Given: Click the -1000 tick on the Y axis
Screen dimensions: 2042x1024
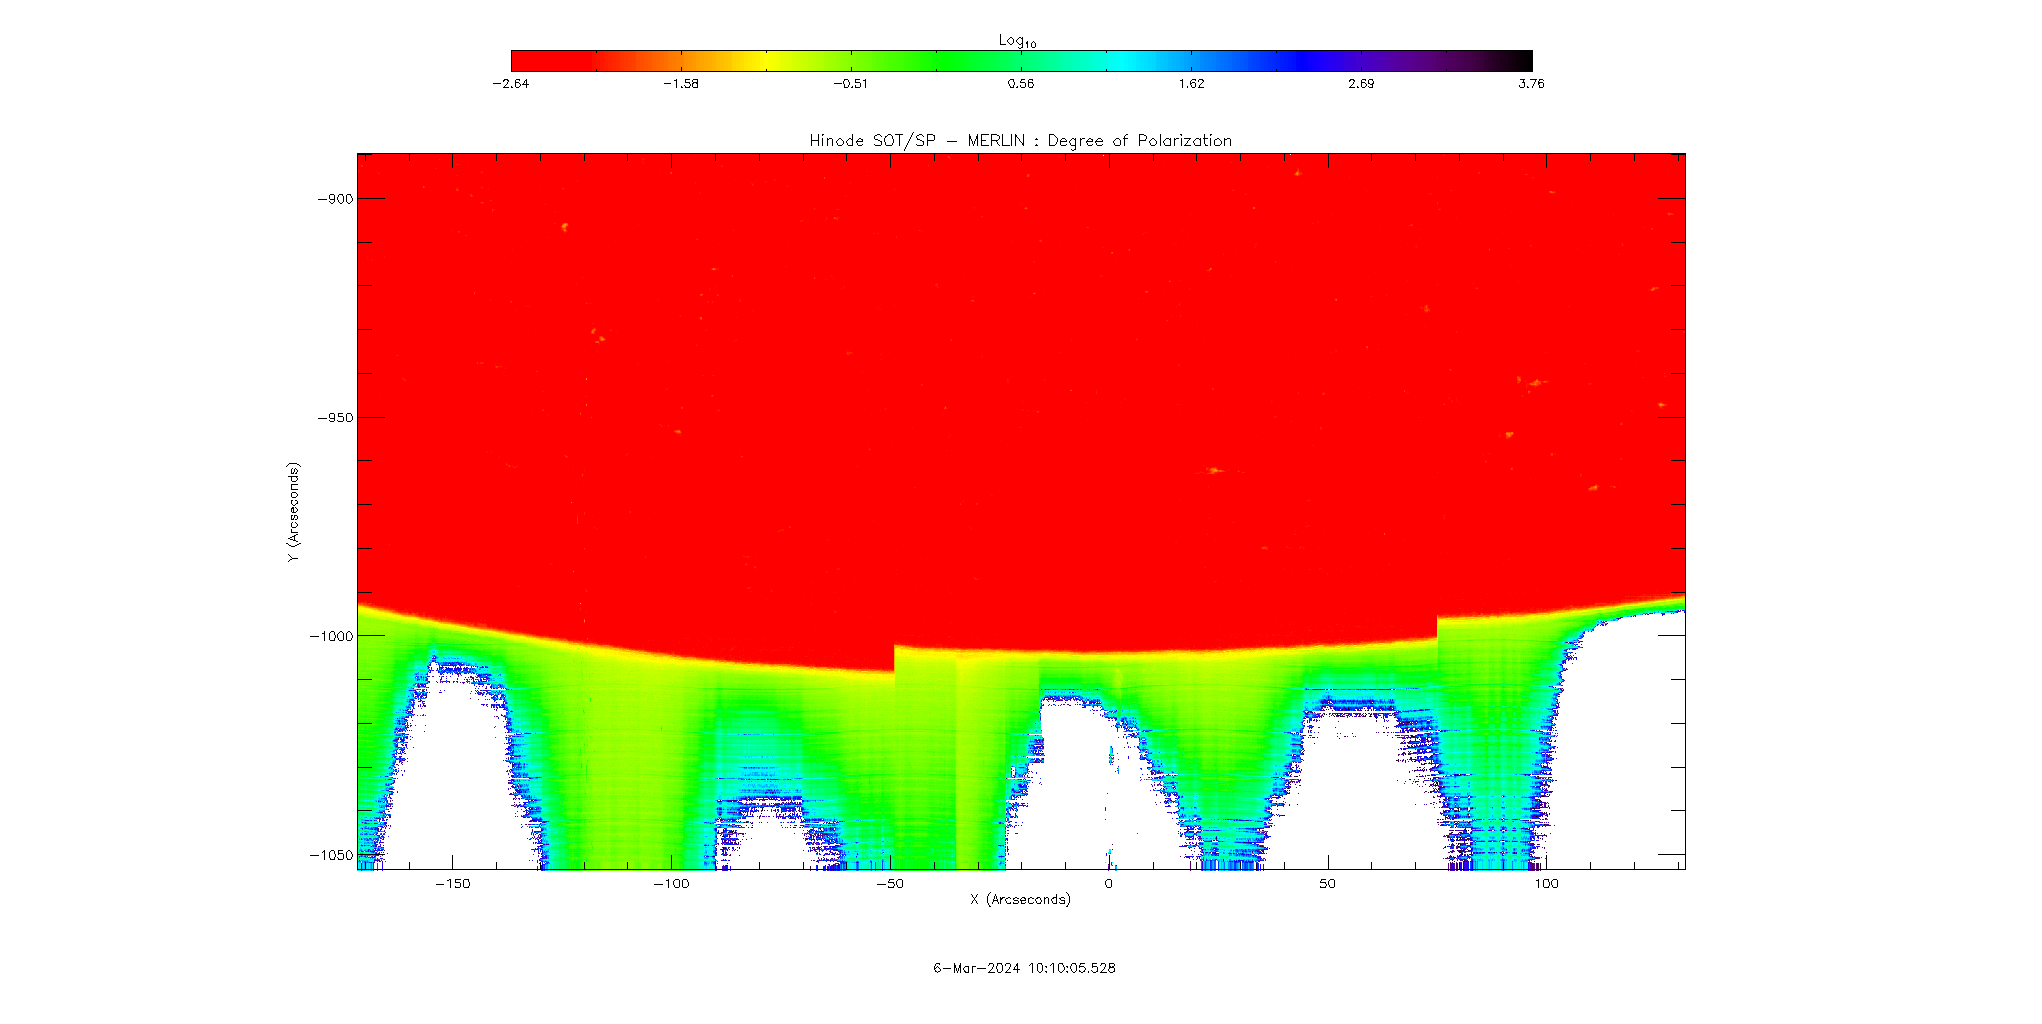Looking at the screenshot, I should coord(332,637).
